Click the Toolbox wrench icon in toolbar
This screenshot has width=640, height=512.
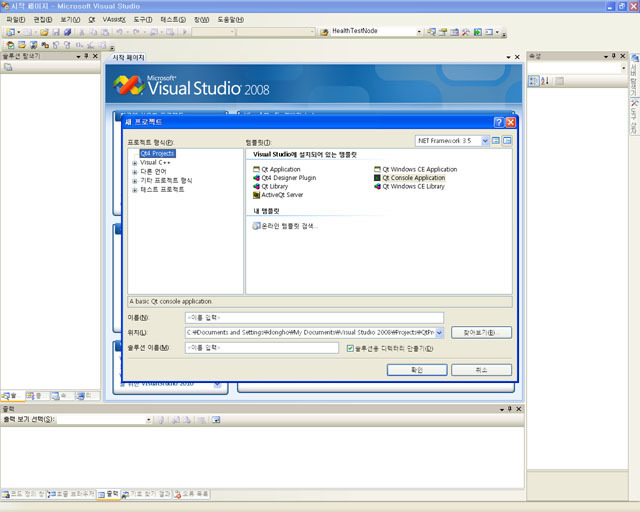(x=466, y=32)
